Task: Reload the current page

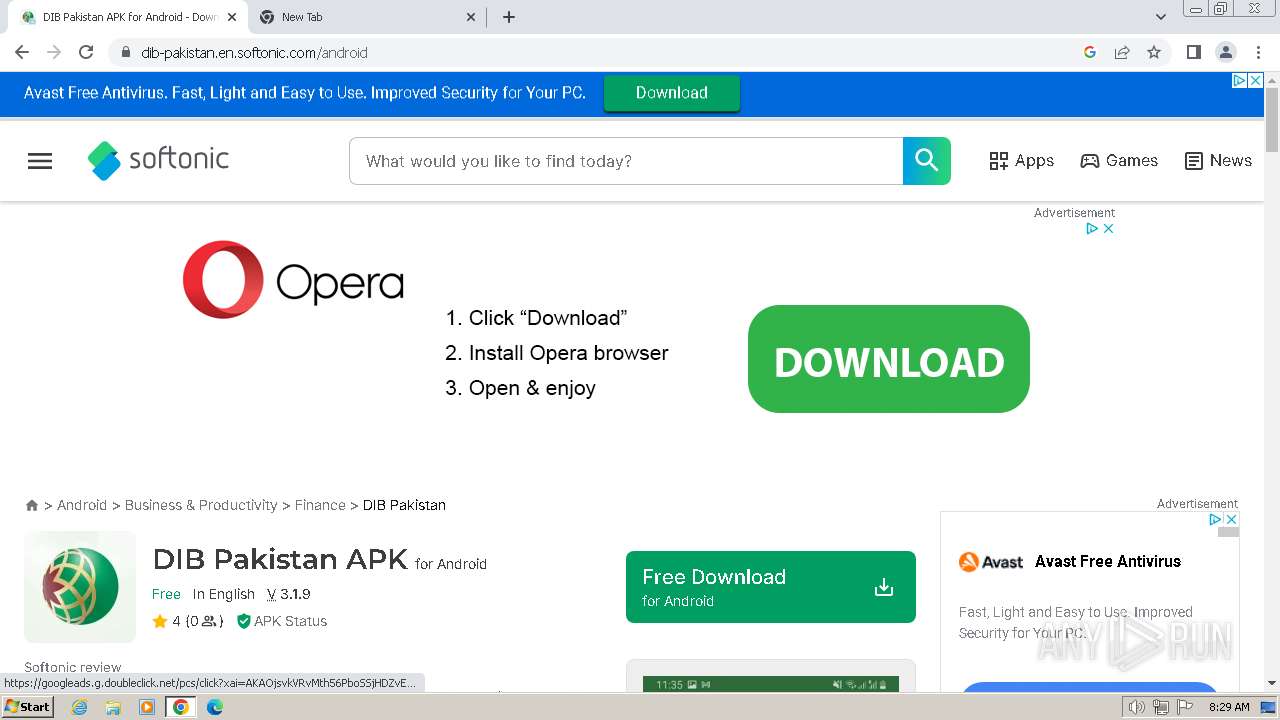Action: click(86, 53)
